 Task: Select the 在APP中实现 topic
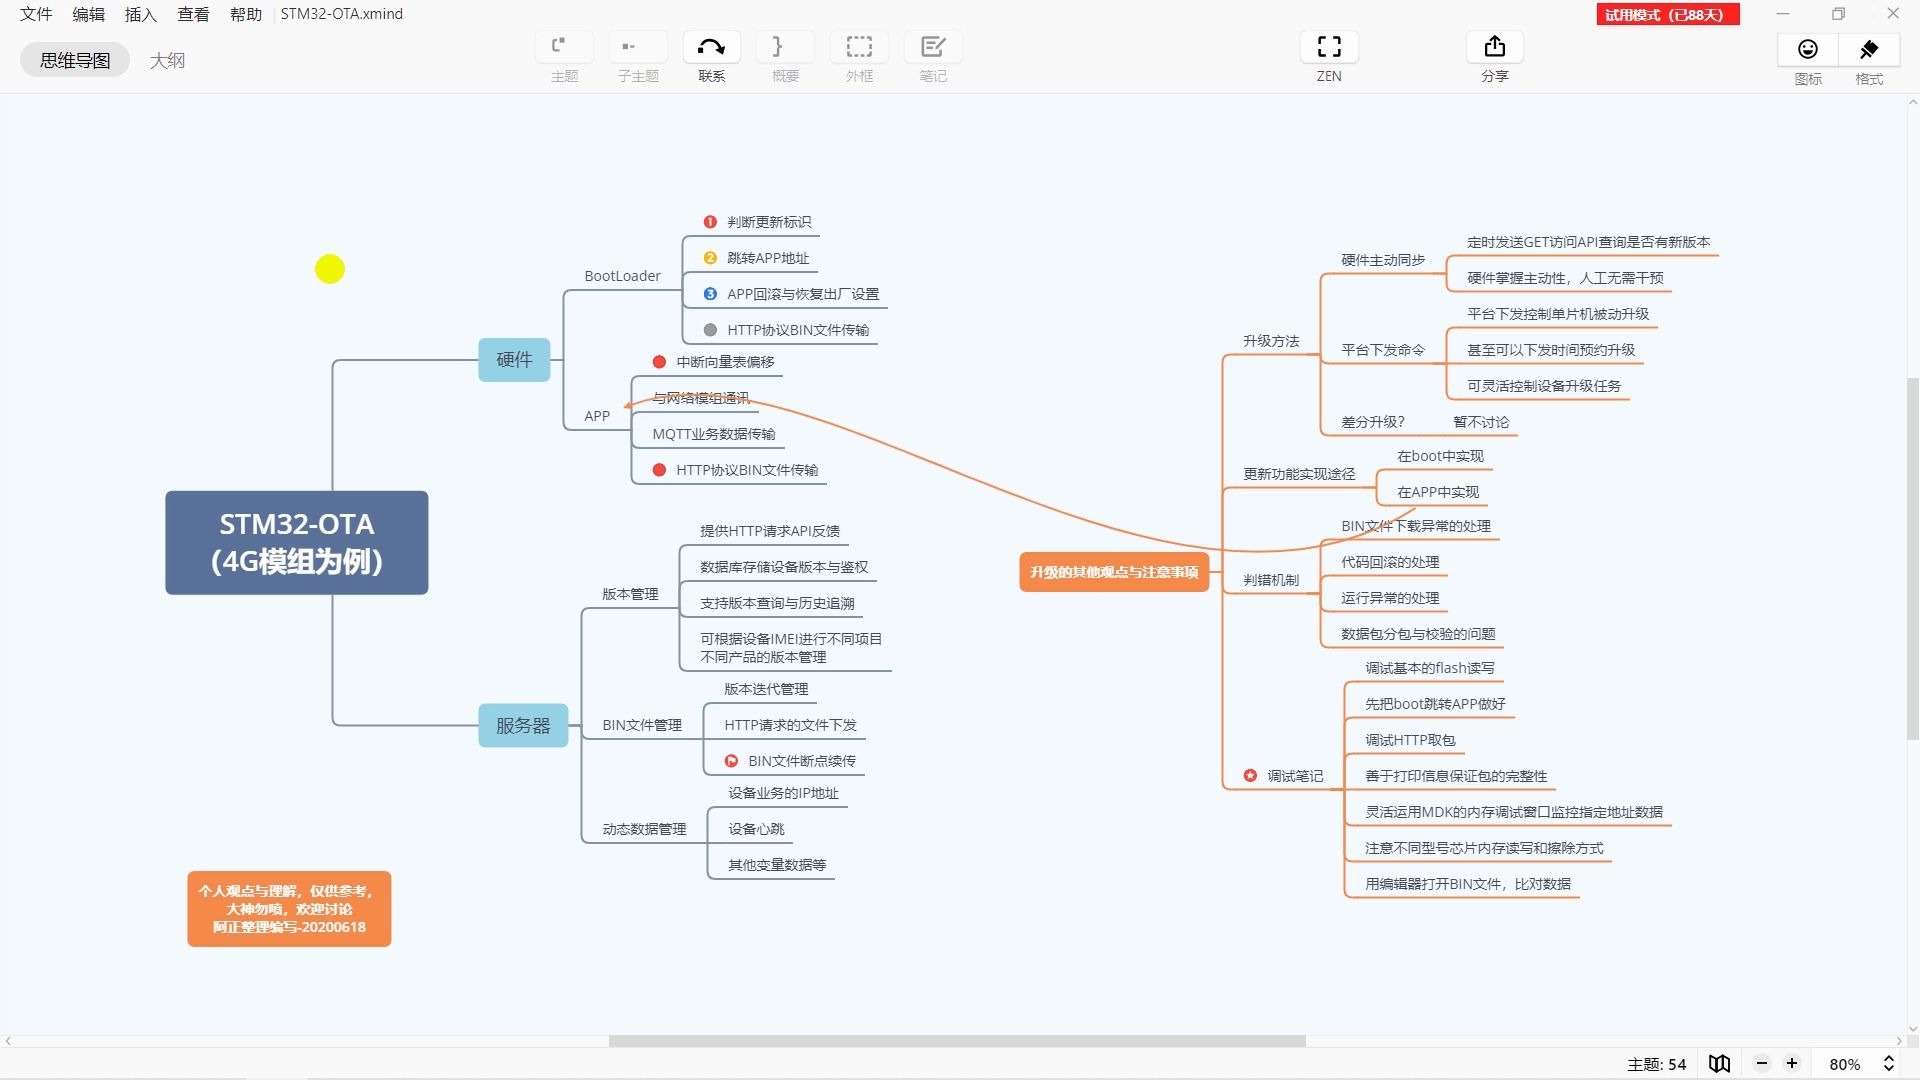coord(1438,492)
